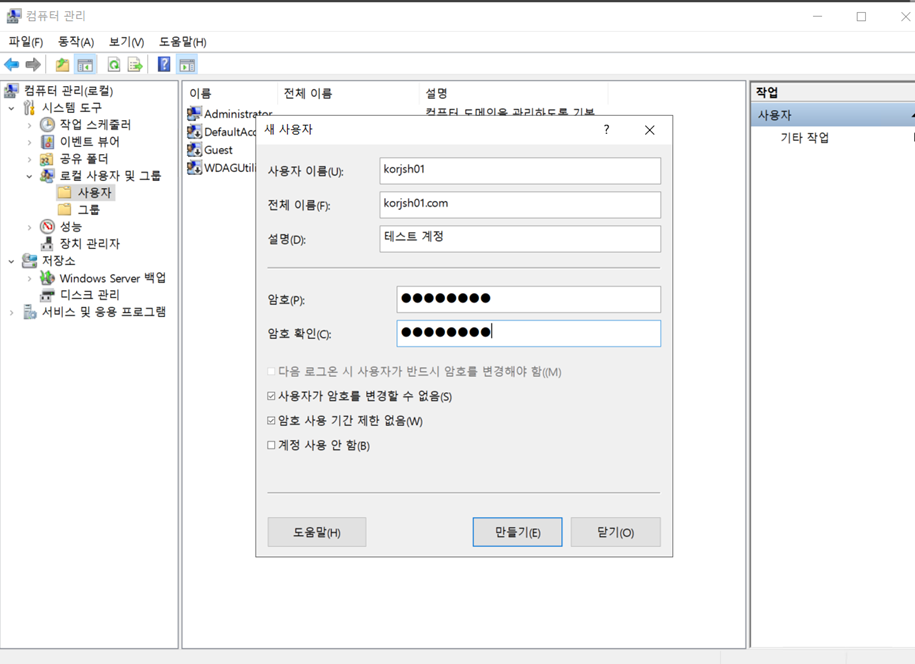Screen dimensions: 915x664
Task: Collapse the System Tools (시스템 도구) tree node
Action: tap(12, 108)
